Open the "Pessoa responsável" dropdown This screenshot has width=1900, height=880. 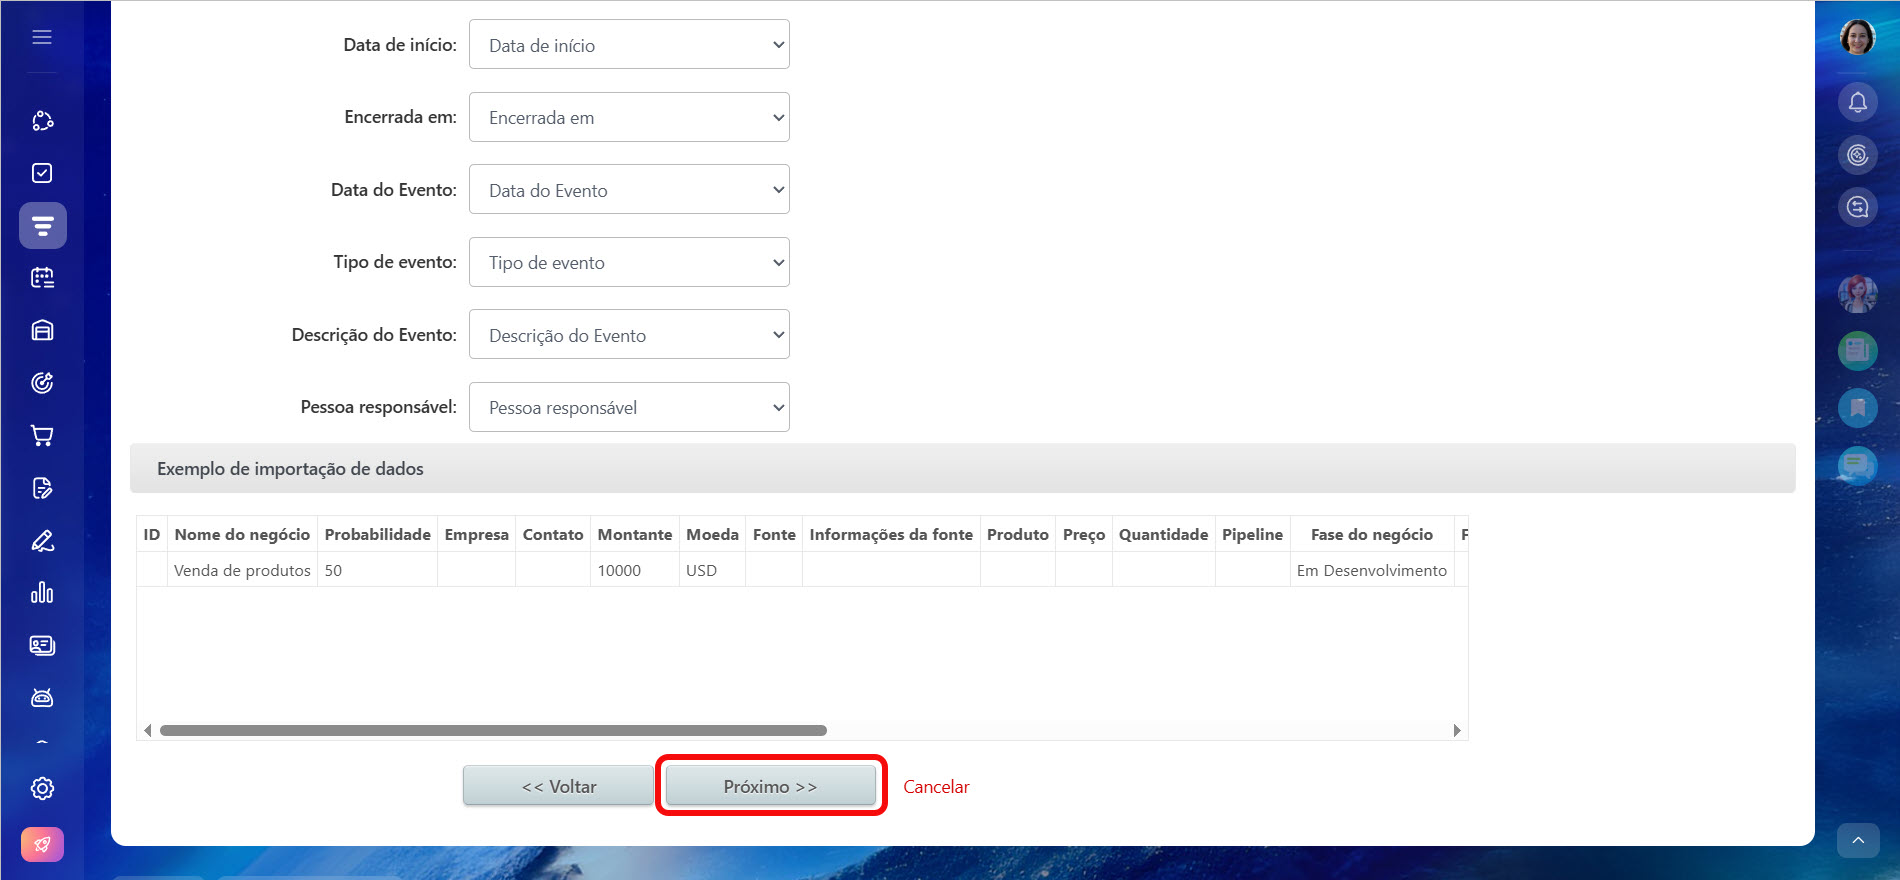[629, 407]
